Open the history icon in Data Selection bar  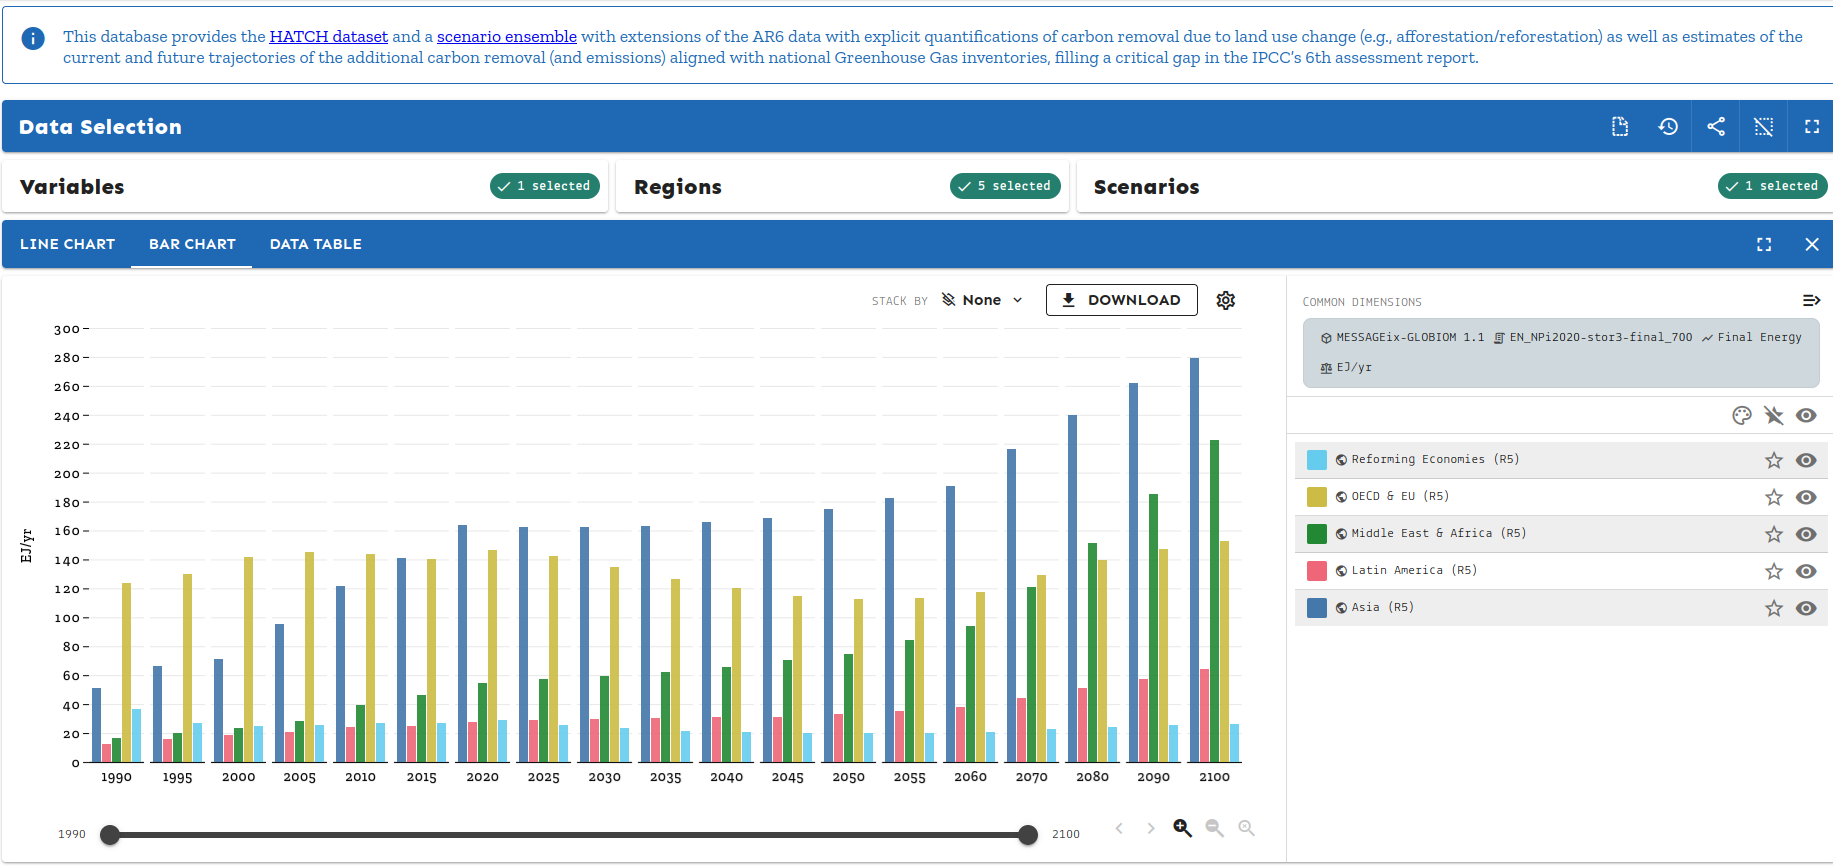click(1668, 127)
